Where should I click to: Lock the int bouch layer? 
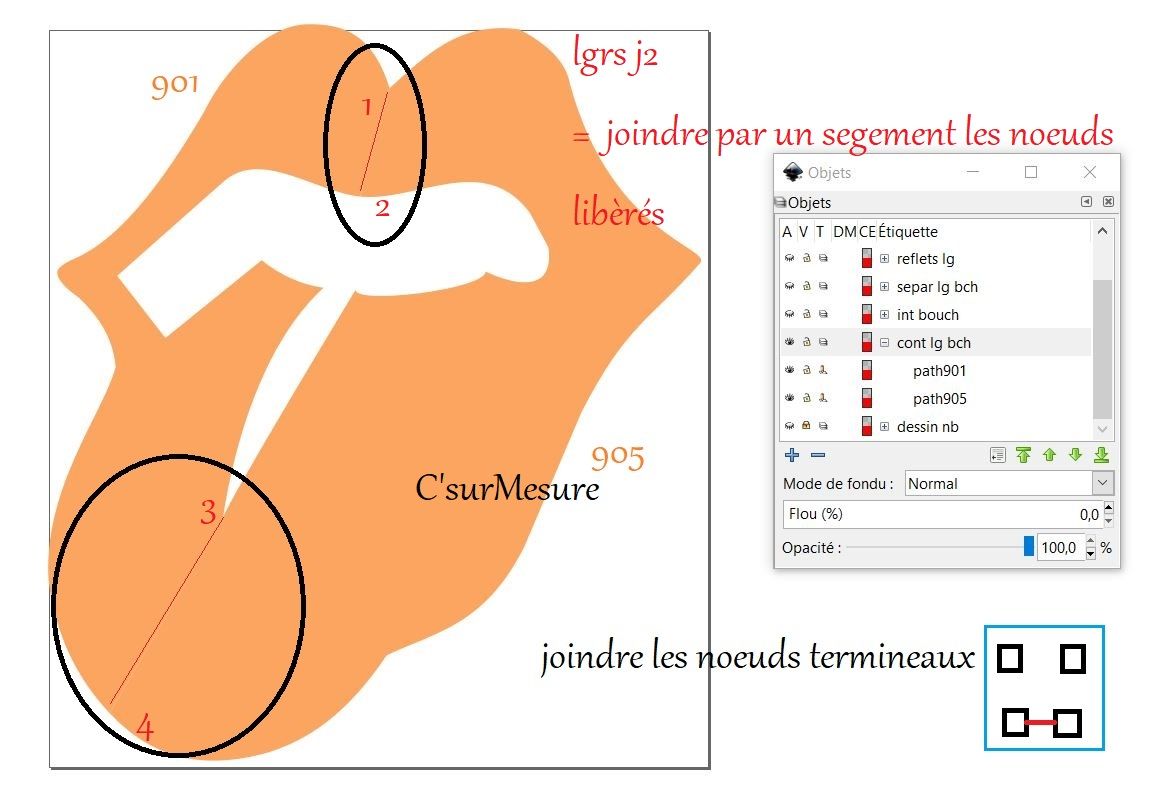click(807, 314)
